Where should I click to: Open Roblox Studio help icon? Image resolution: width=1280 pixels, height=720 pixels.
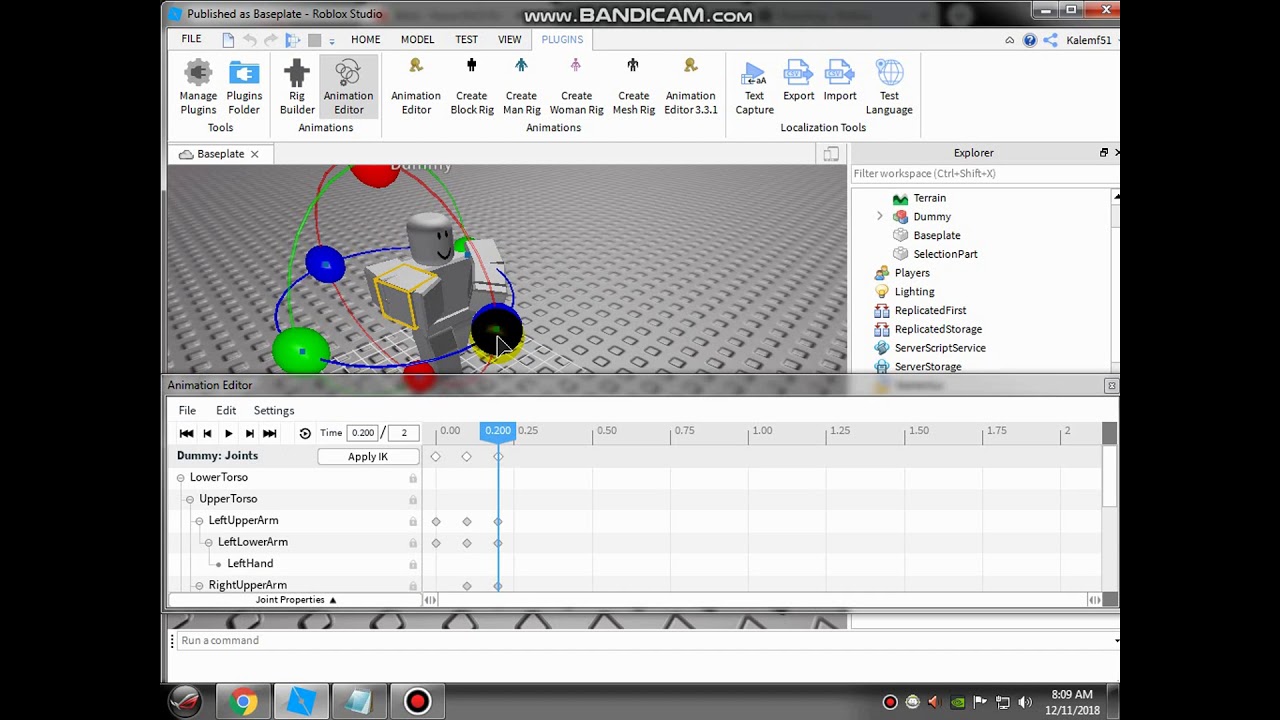[1030, 40]
